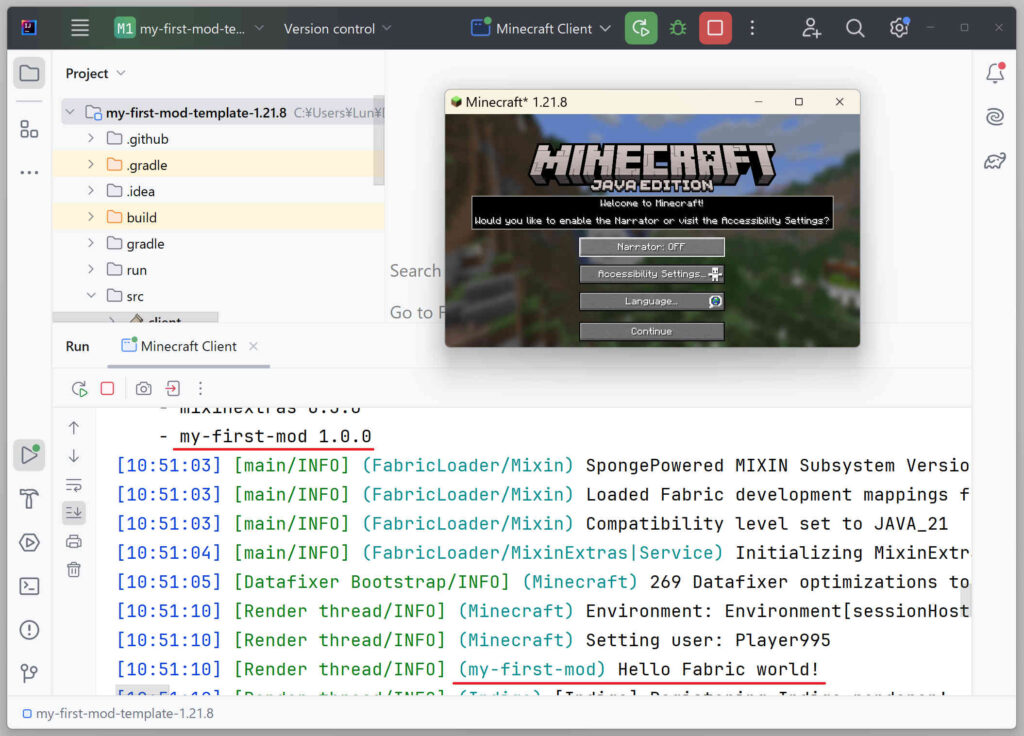Open the Problems tool window
The width and height of the screenshot is (1024, 736).
click(x=29, y=630)
